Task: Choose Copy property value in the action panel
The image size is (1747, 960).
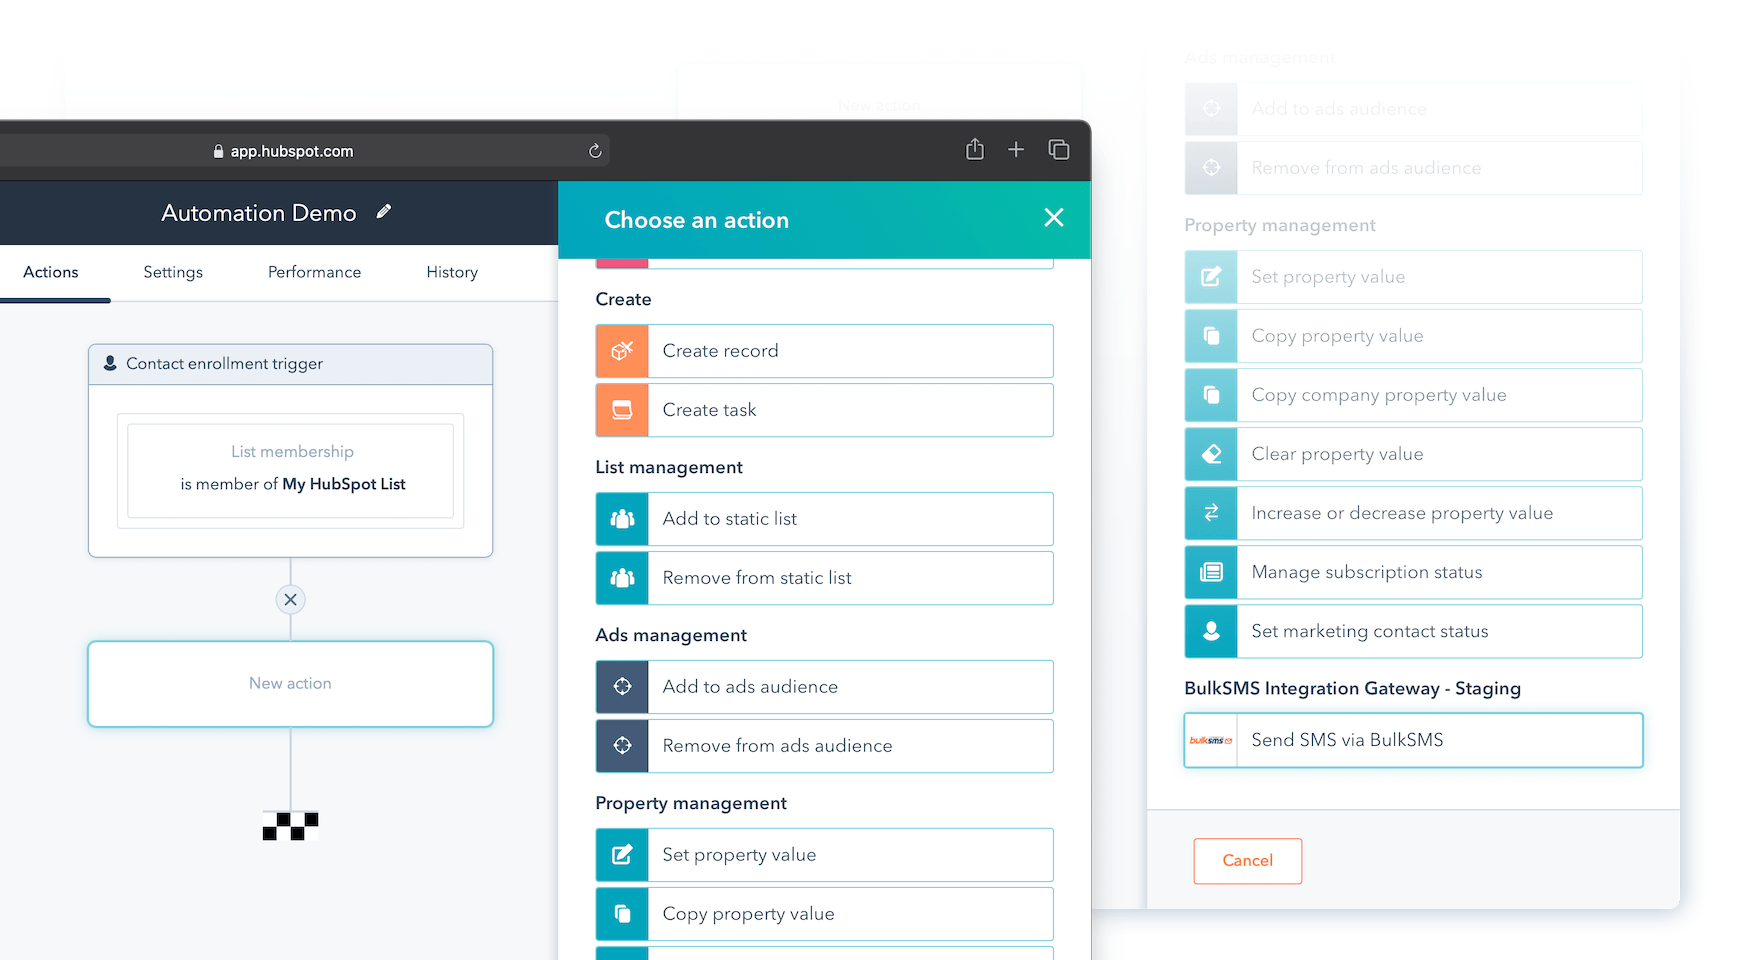Action: point(824,914)
